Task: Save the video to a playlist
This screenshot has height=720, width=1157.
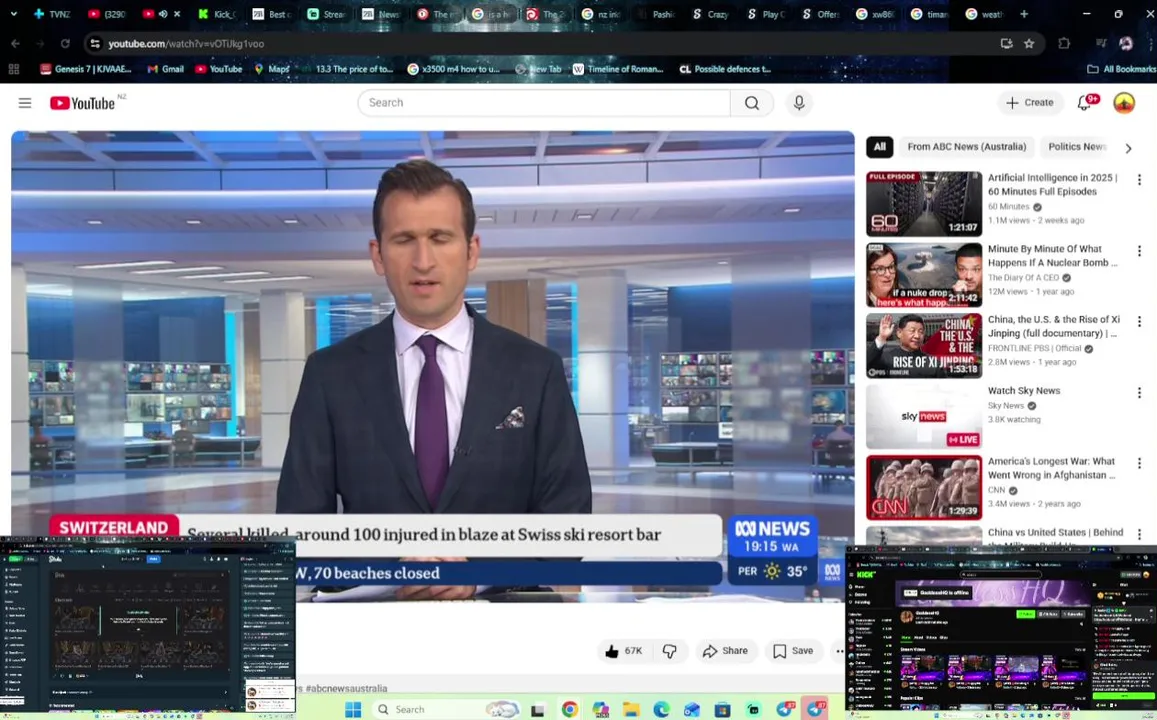Action: (794, 651)
